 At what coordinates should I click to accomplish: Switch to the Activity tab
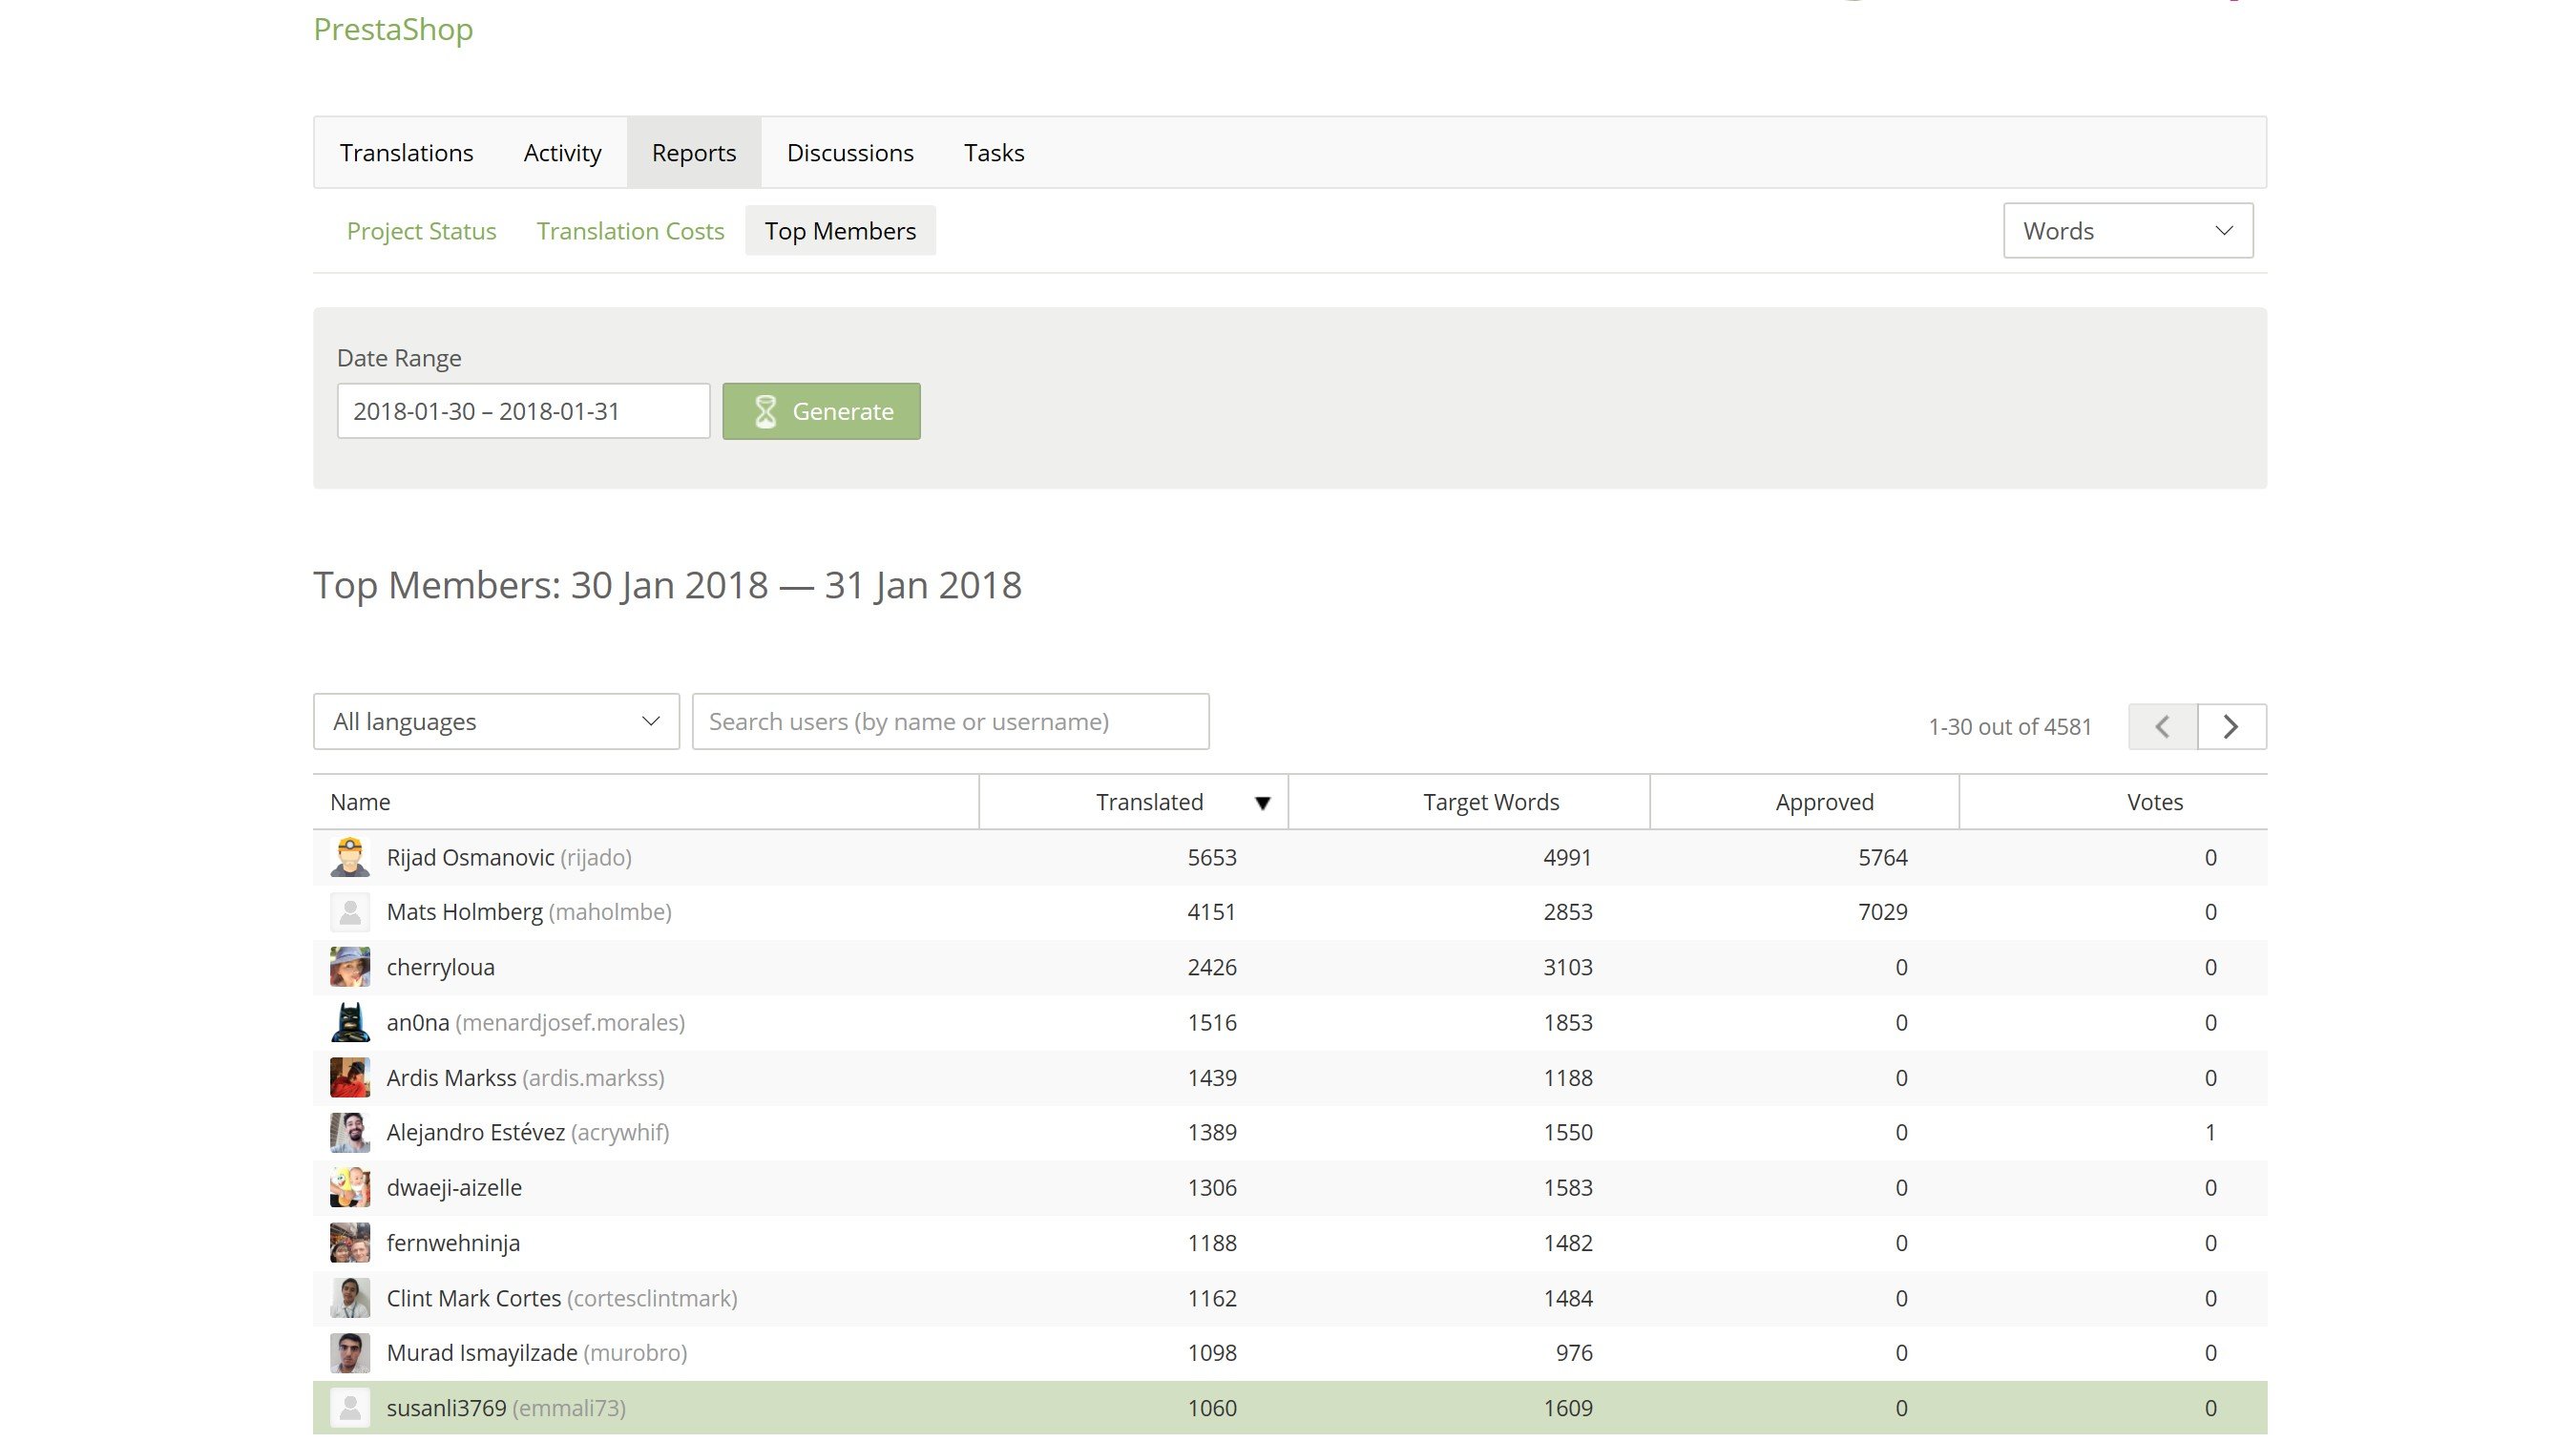[562, 153]
